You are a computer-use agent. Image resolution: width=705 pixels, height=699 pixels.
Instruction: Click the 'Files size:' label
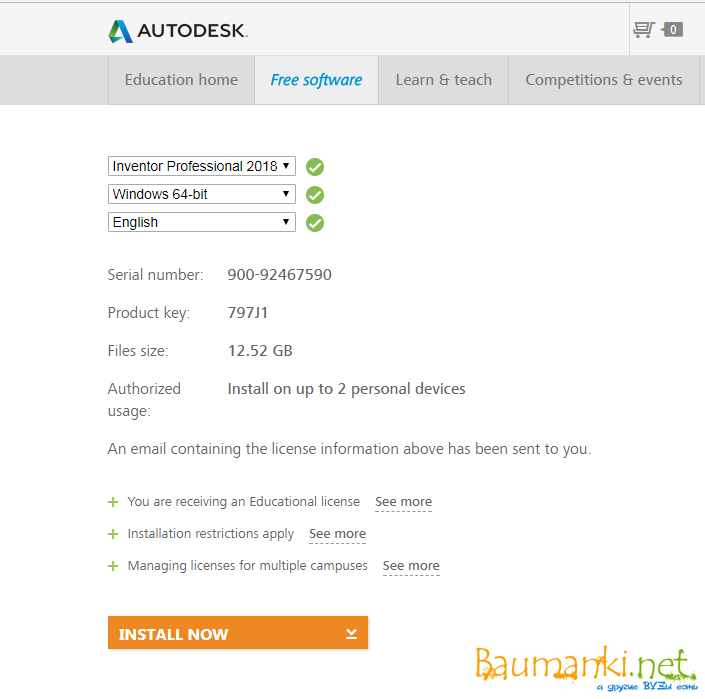138,351
